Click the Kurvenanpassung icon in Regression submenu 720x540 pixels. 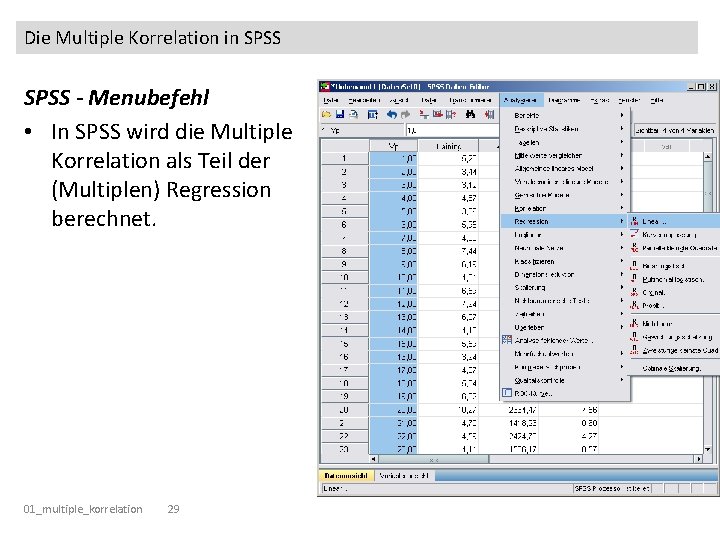634,234
